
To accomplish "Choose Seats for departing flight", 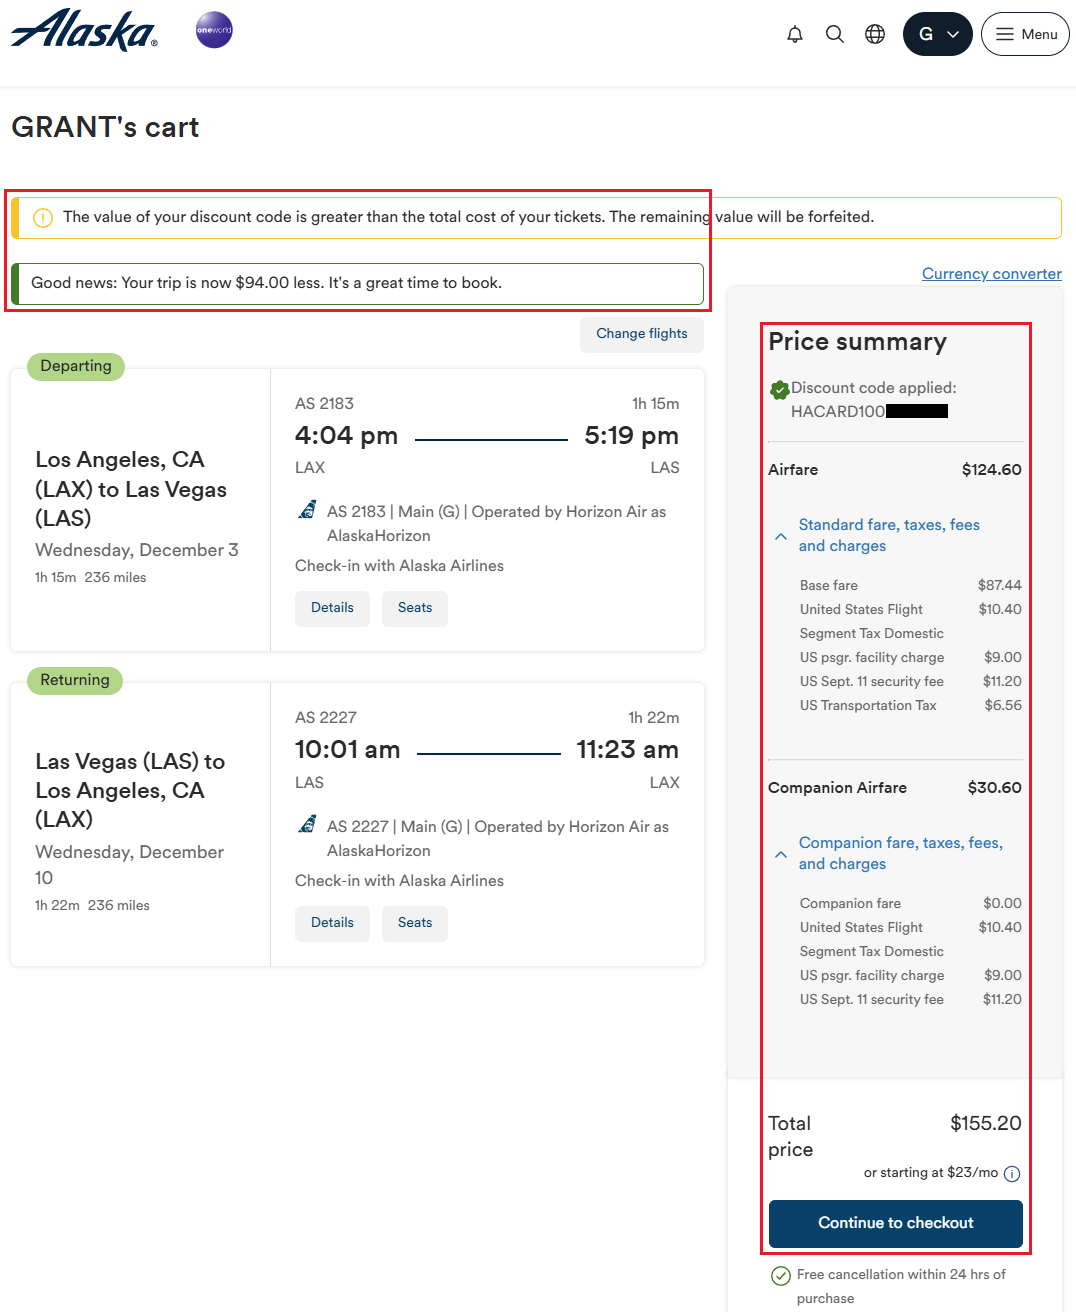I will [x=415, y=608].
